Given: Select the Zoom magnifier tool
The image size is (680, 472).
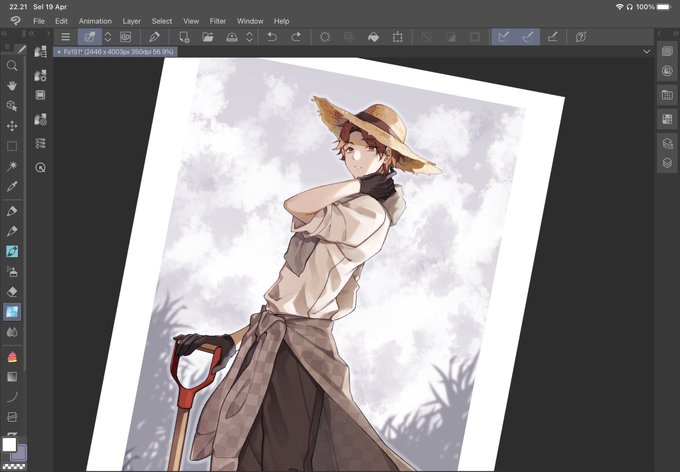Looking at the screenshot, I should tap(12, 66).
